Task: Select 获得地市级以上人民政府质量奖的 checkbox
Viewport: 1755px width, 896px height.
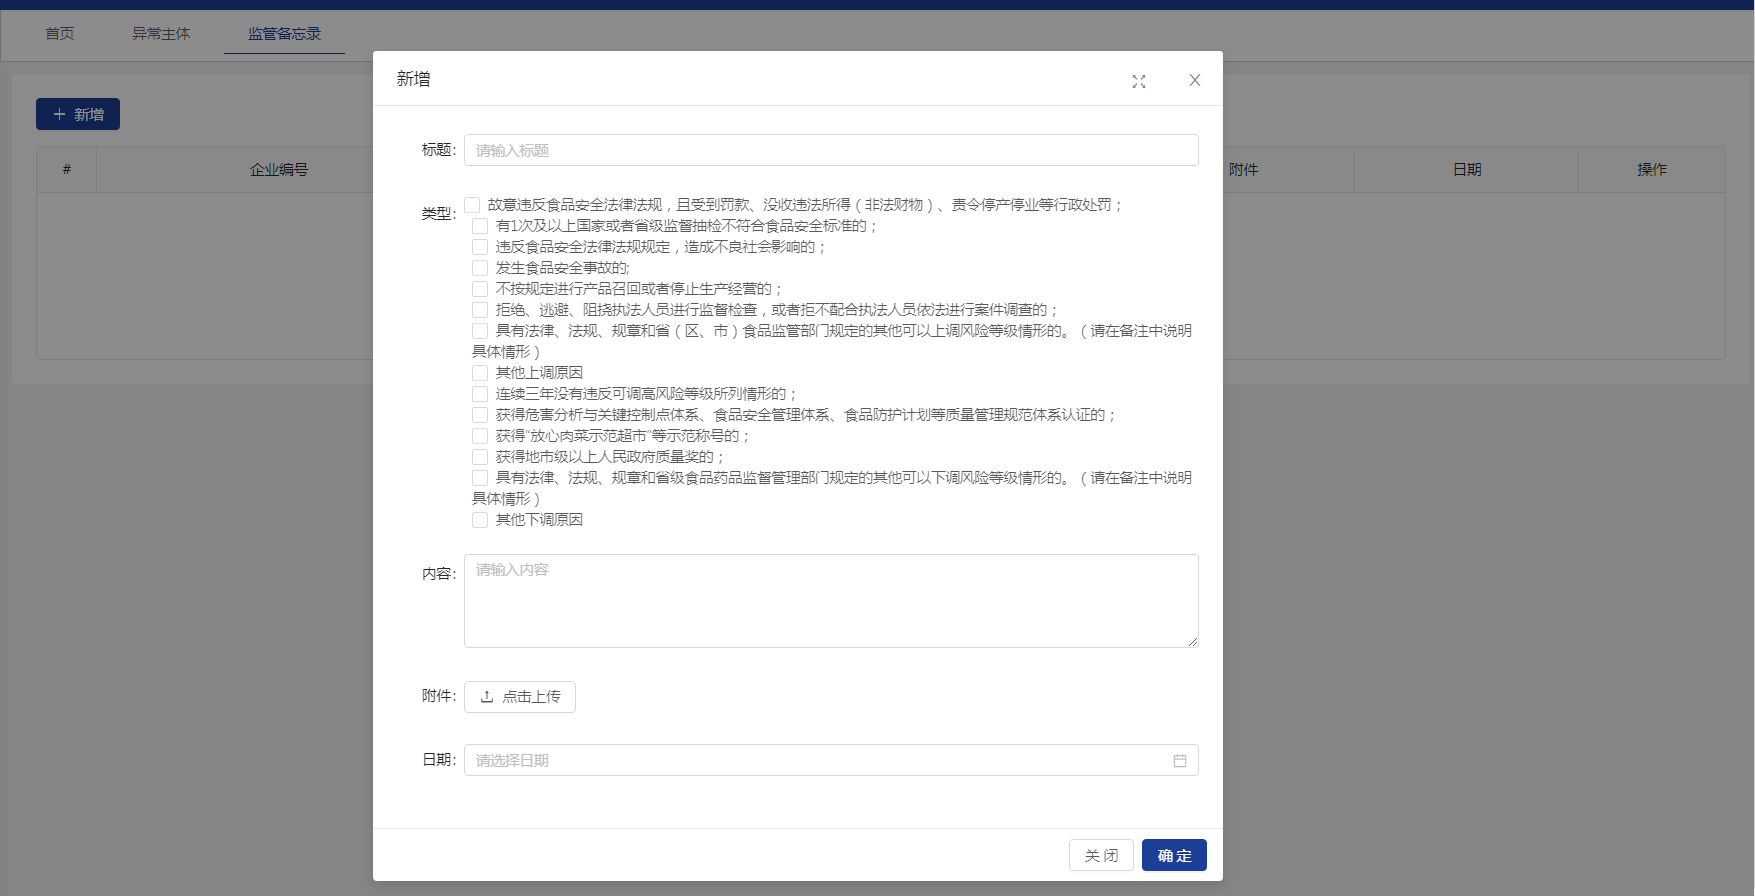Action: pyautogui.click(x=480, y=457)
